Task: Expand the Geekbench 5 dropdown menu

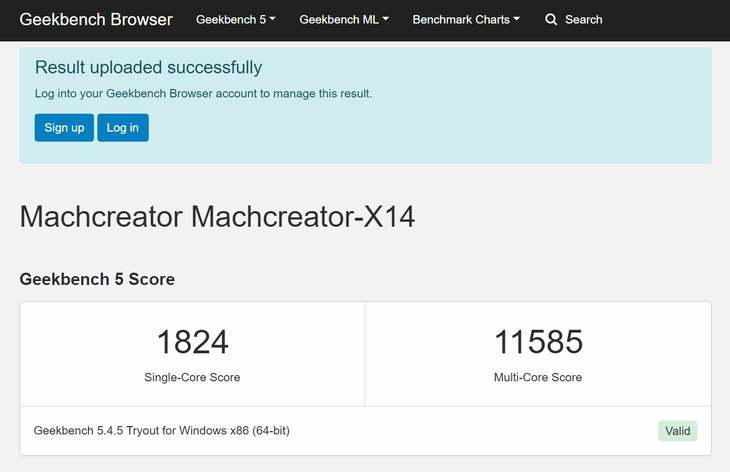Action: [x=236, y=20]
